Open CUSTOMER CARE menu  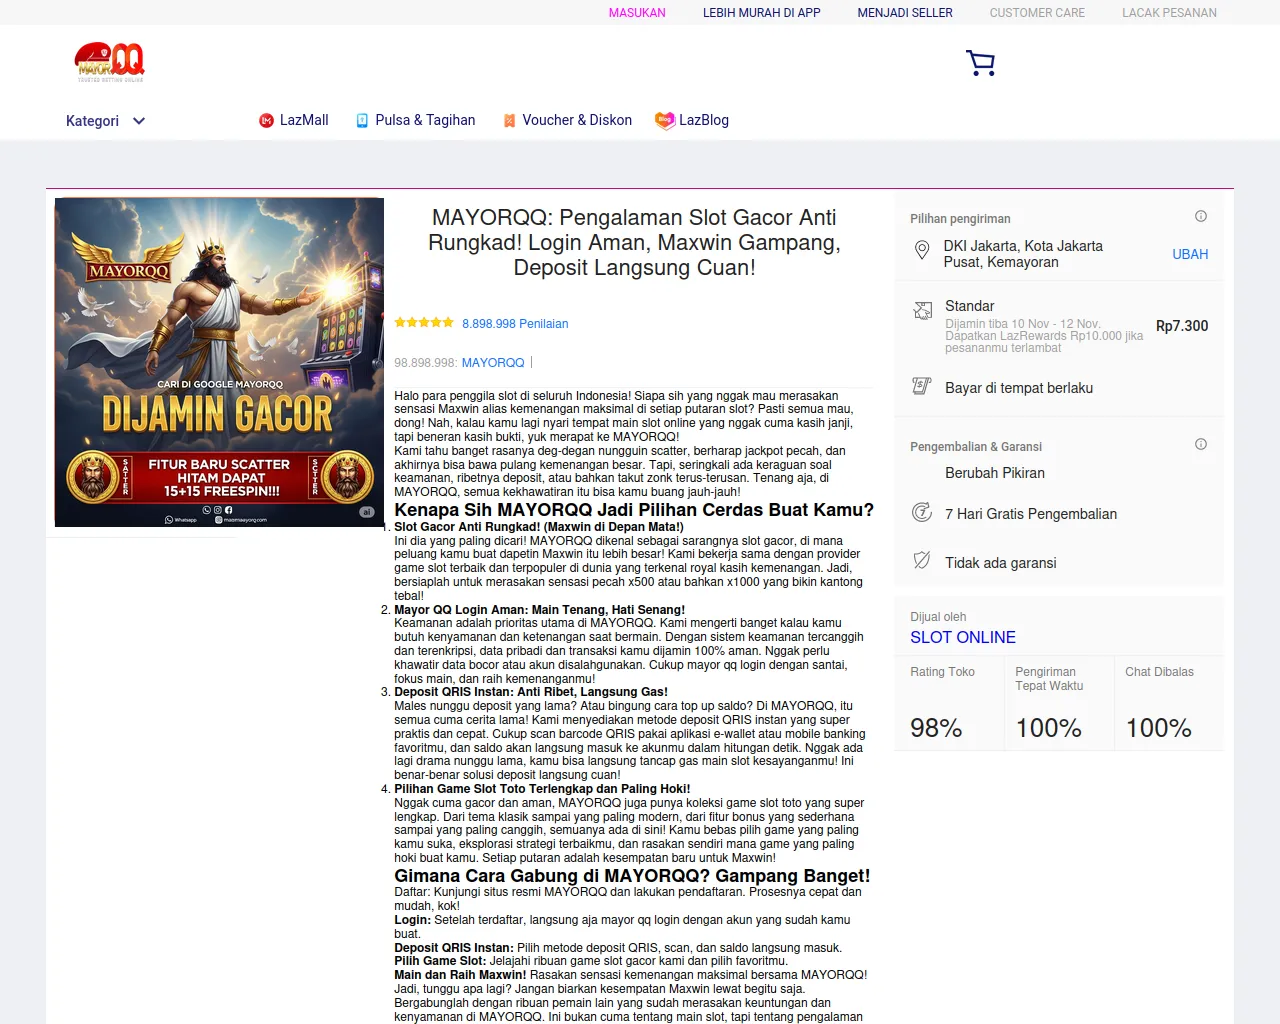coord(1037,13)
